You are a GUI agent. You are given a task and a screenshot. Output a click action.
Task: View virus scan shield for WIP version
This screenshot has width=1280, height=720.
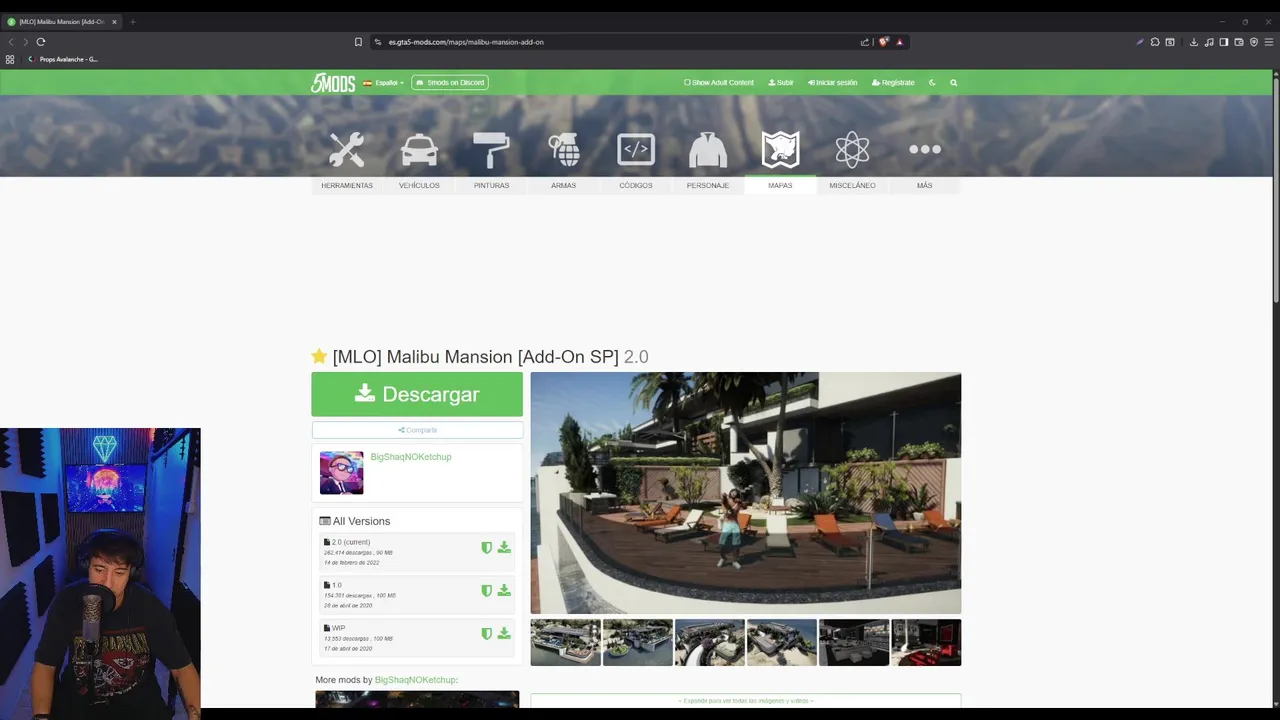point(487,633)
